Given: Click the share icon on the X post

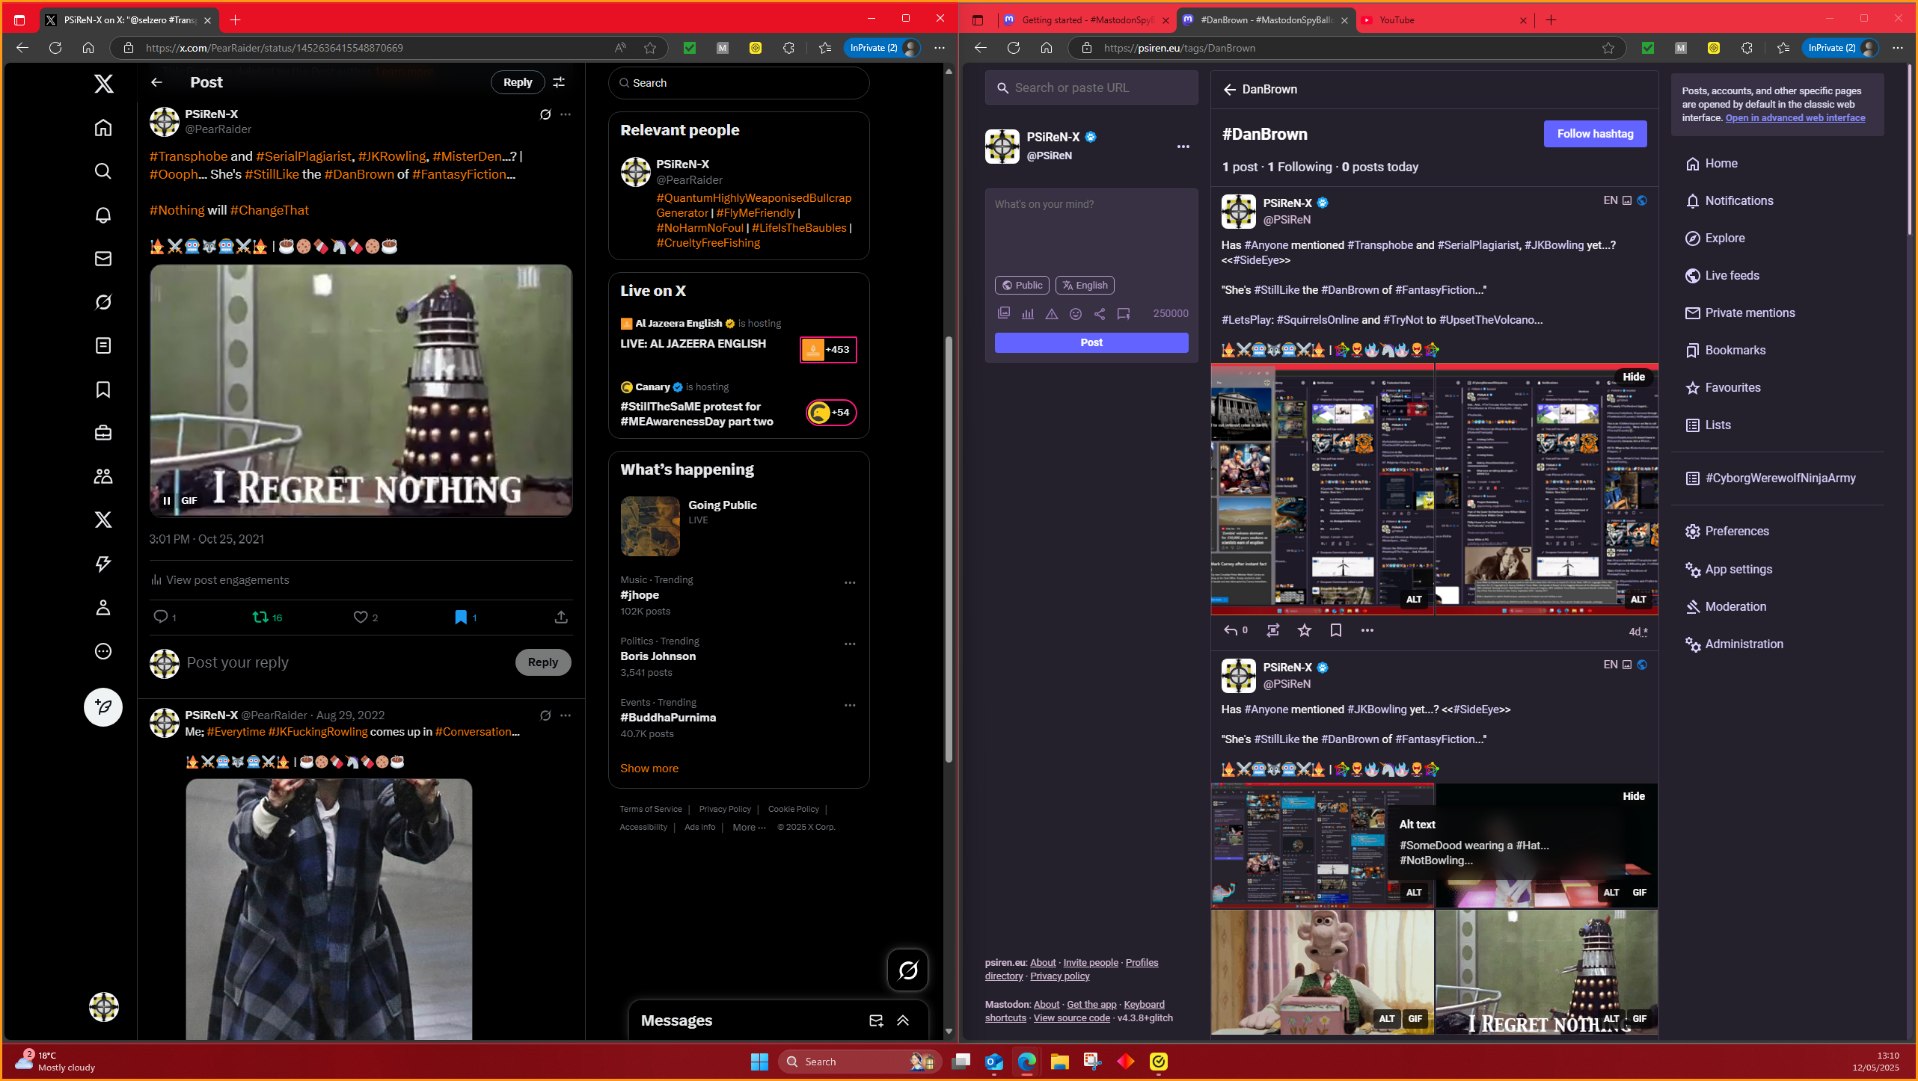Looking at the screenshot, I should 561,617.
